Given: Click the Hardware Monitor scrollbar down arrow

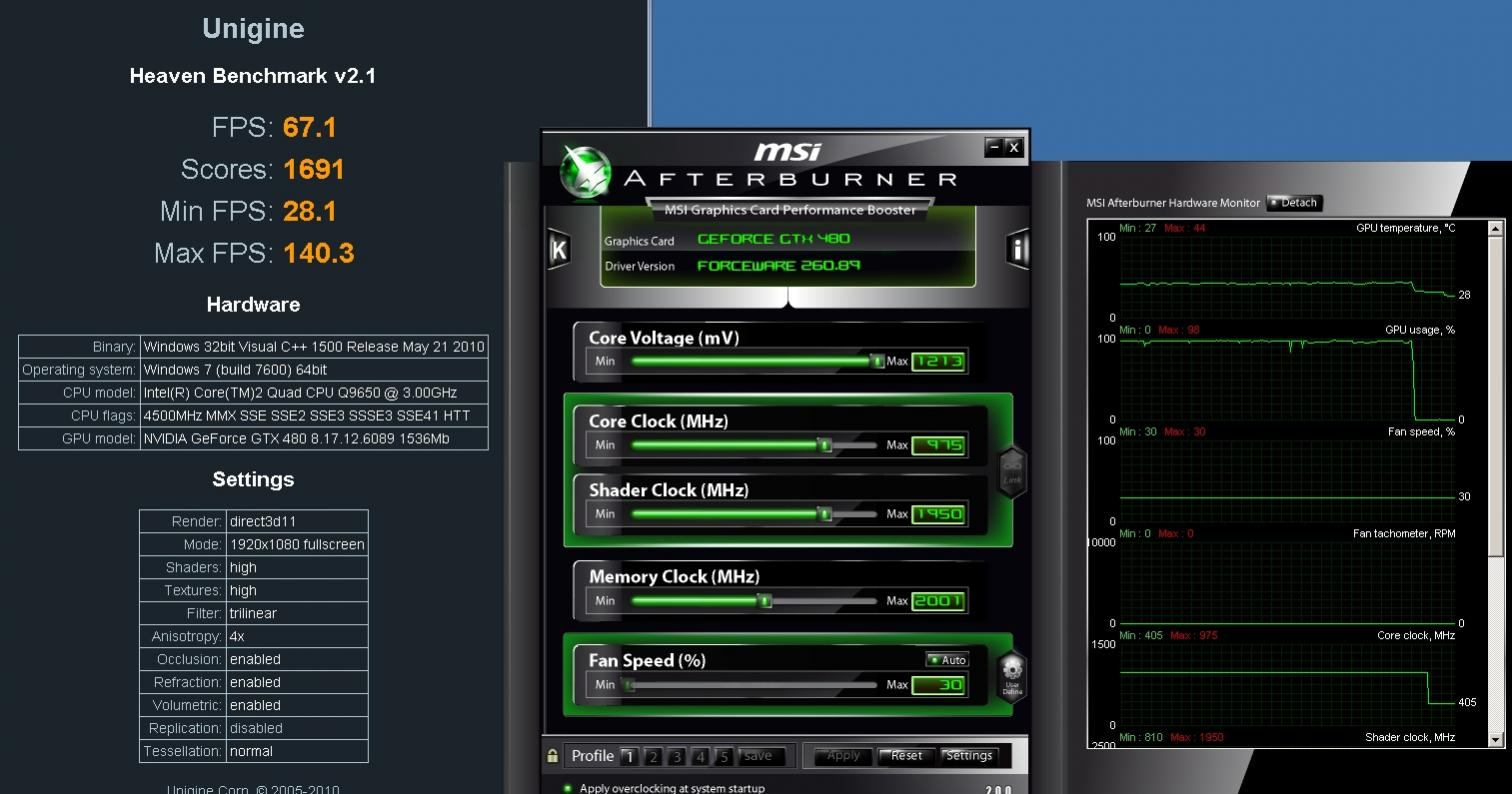Looking at the screenshot, I should [x=1496, y=740].
